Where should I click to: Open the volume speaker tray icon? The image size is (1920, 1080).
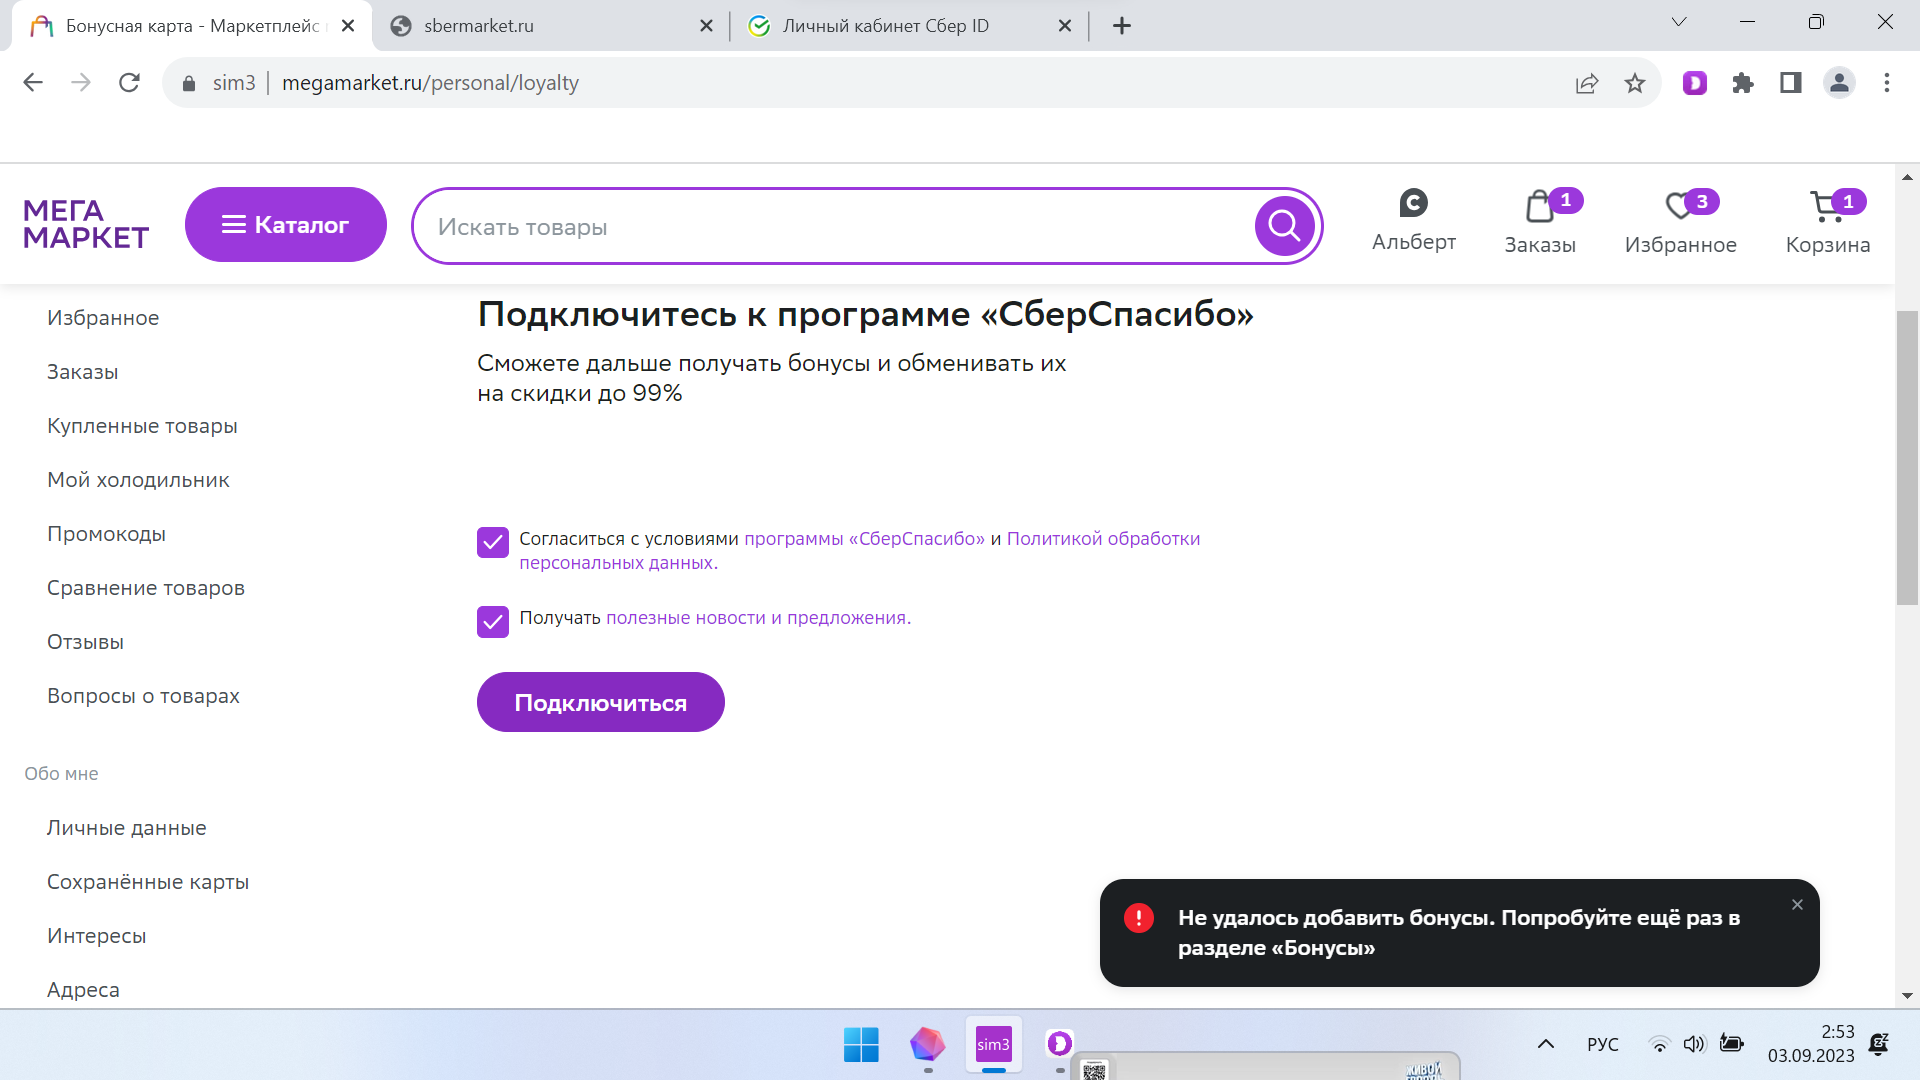pos(1693,1044)
